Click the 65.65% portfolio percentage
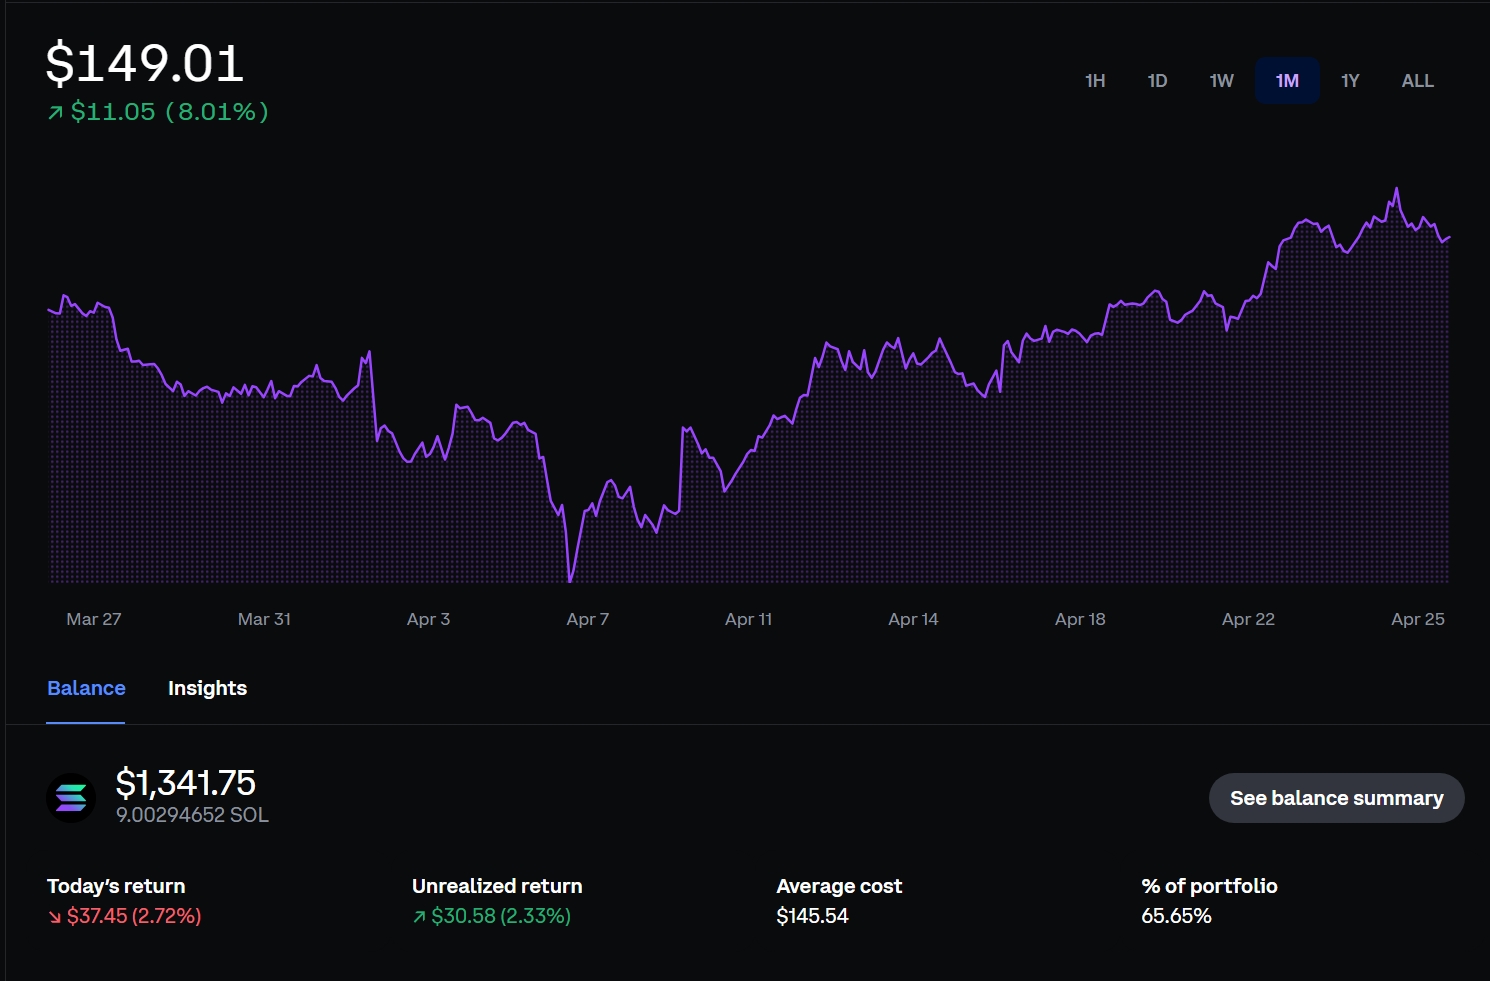 (x=1176, y=916)
